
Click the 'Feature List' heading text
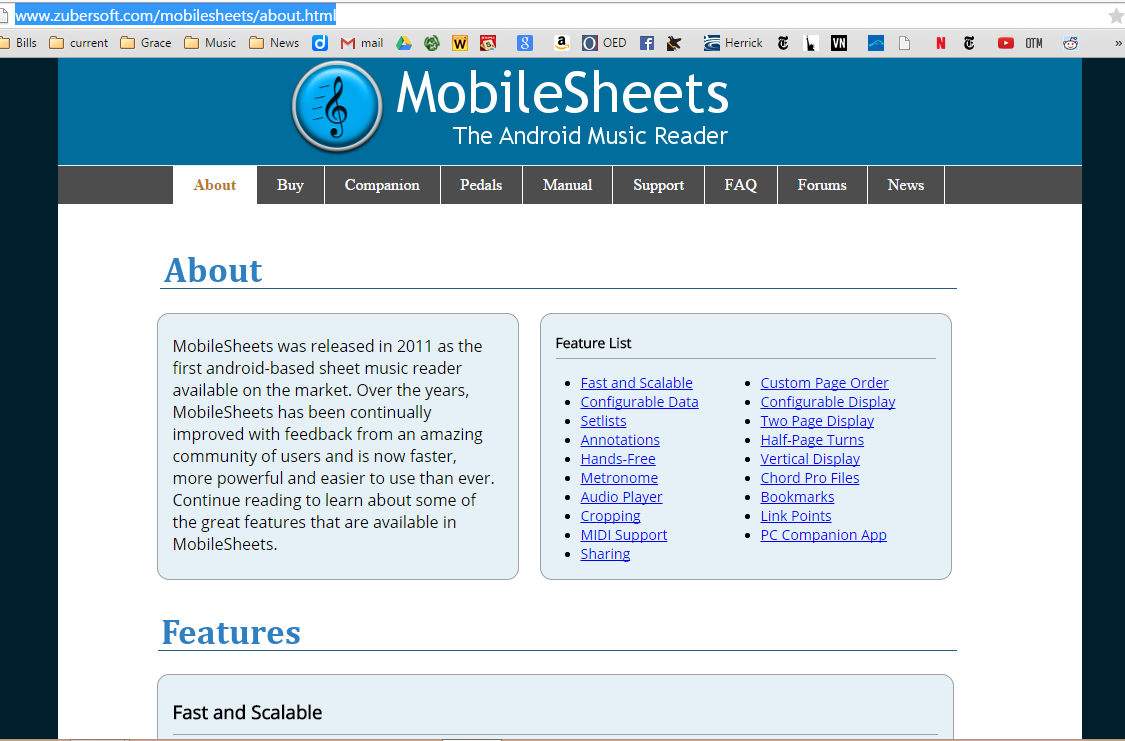(593, 344)
